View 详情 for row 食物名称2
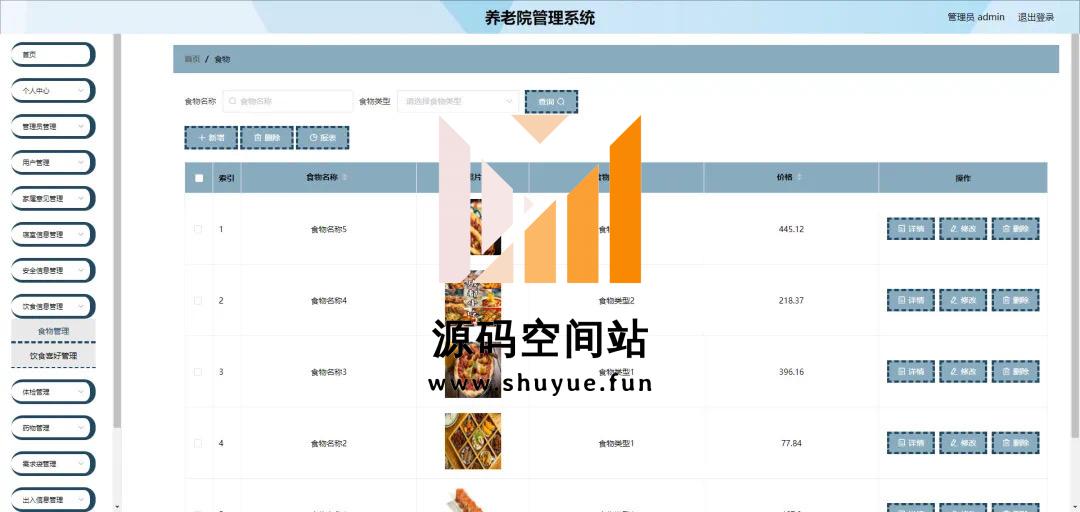1080x512 pixels. pos(911,442)
